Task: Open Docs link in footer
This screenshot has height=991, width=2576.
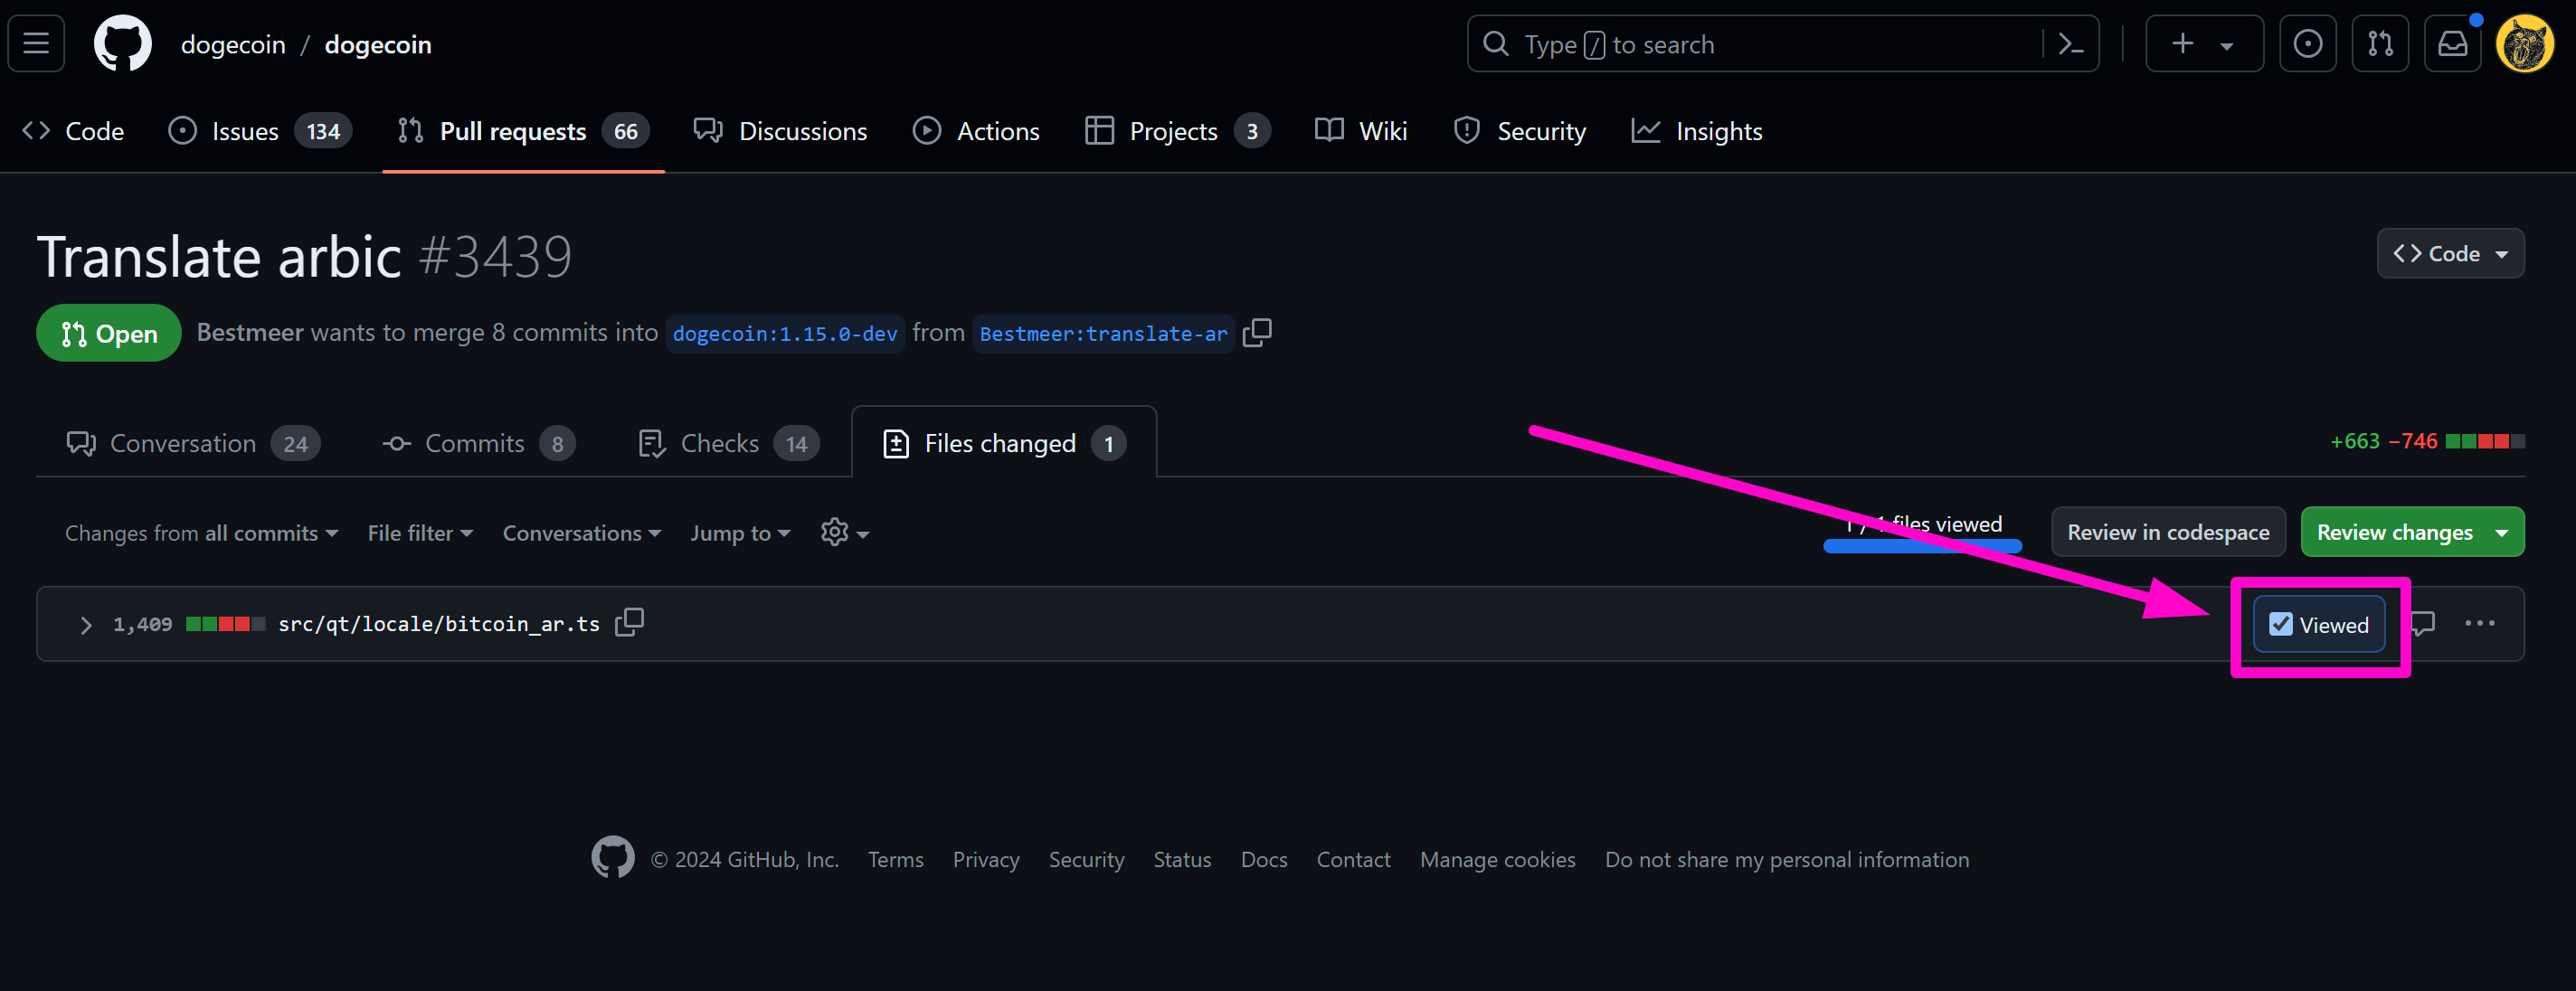Action: [x=1264, y=859]
